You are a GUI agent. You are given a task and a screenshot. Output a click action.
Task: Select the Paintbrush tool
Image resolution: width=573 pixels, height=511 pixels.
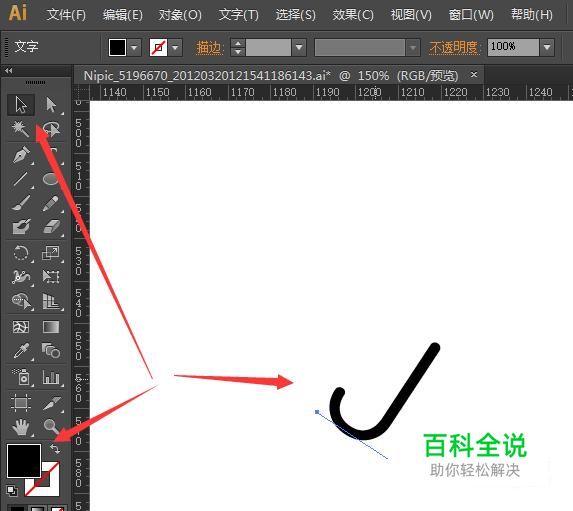click(20, 203)
